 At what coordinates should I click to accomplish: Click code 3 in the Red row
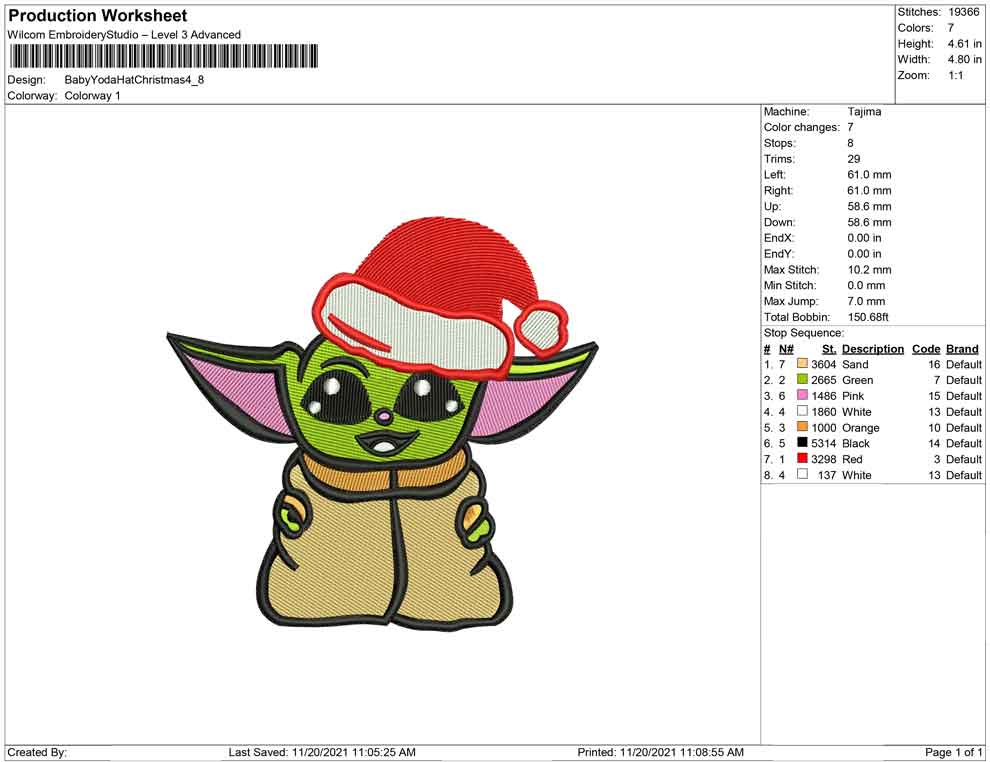[x=937, y=459]
